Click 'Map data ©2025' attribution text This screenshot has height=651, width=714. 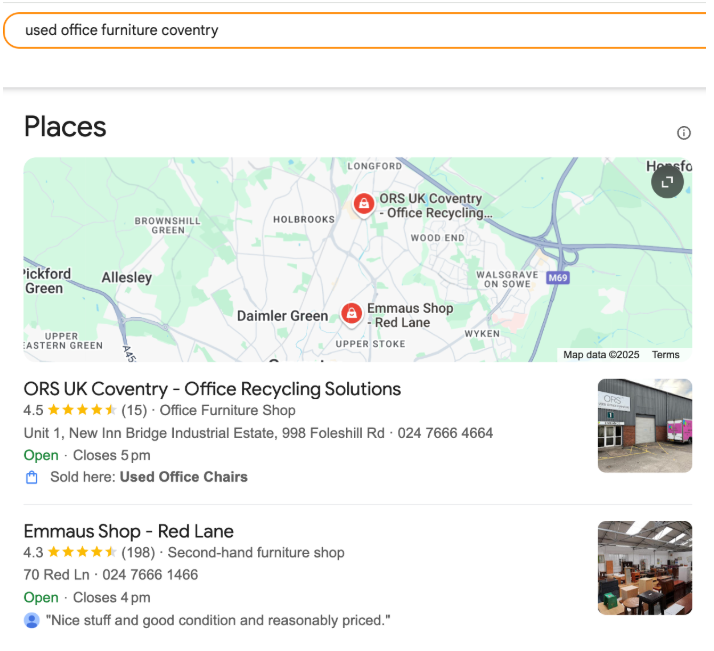click(x=601, y=355)
